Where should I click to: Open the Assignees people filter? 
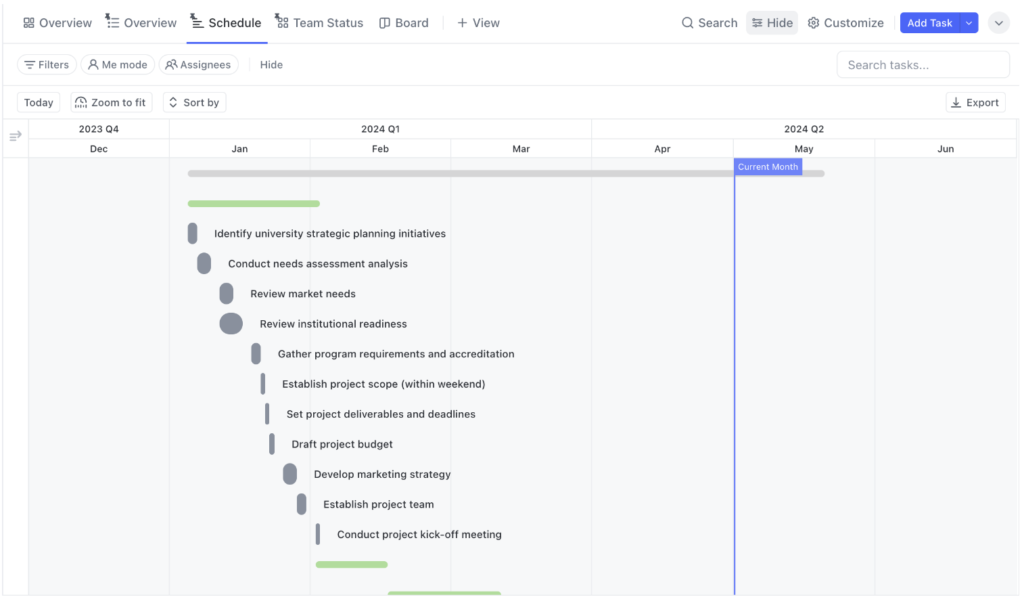point(198,65)
